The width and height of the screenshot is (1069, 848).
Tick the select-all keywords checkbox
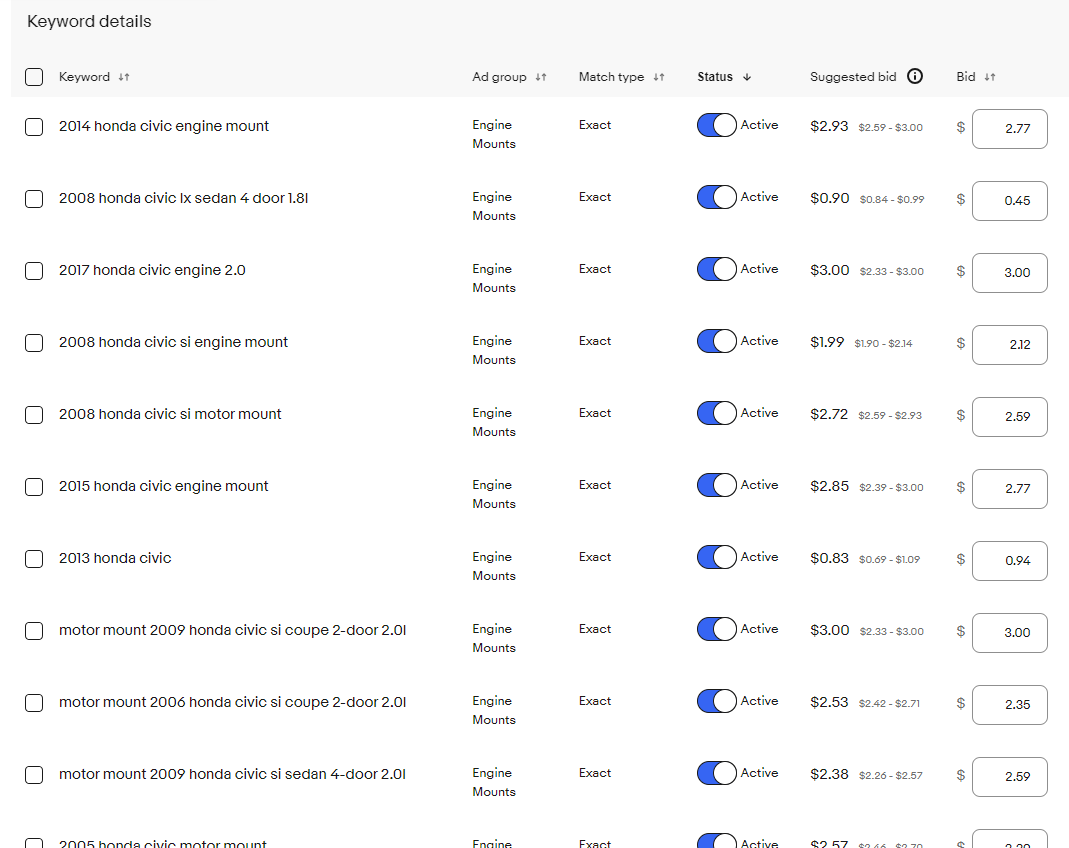34,77
